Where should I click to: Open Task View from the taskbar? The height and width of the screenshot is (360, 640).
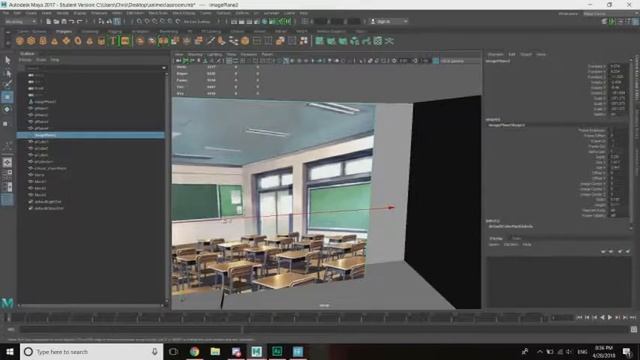[x=173, y=351]
